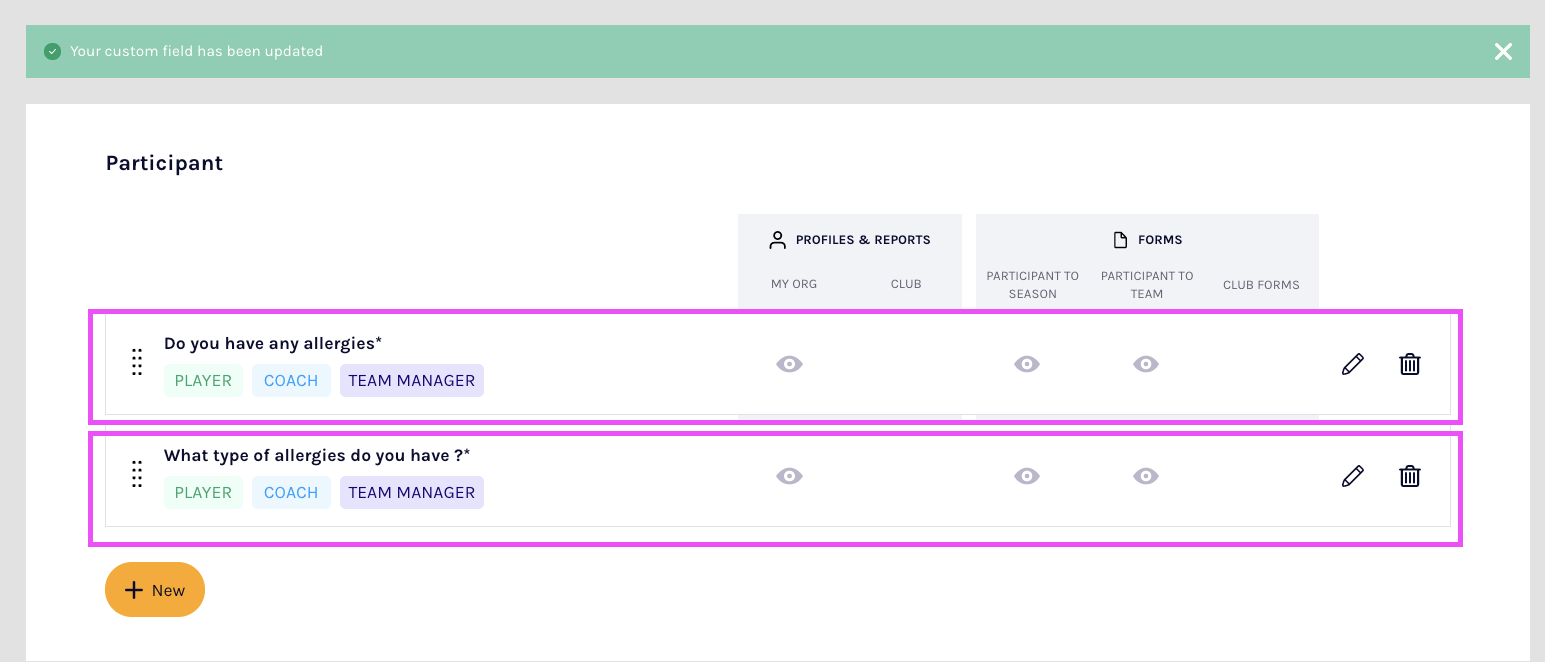Toggle My Org visibility for 'What type' field
The height and width of the screenshot is (662, 1545).
[789, 476]
